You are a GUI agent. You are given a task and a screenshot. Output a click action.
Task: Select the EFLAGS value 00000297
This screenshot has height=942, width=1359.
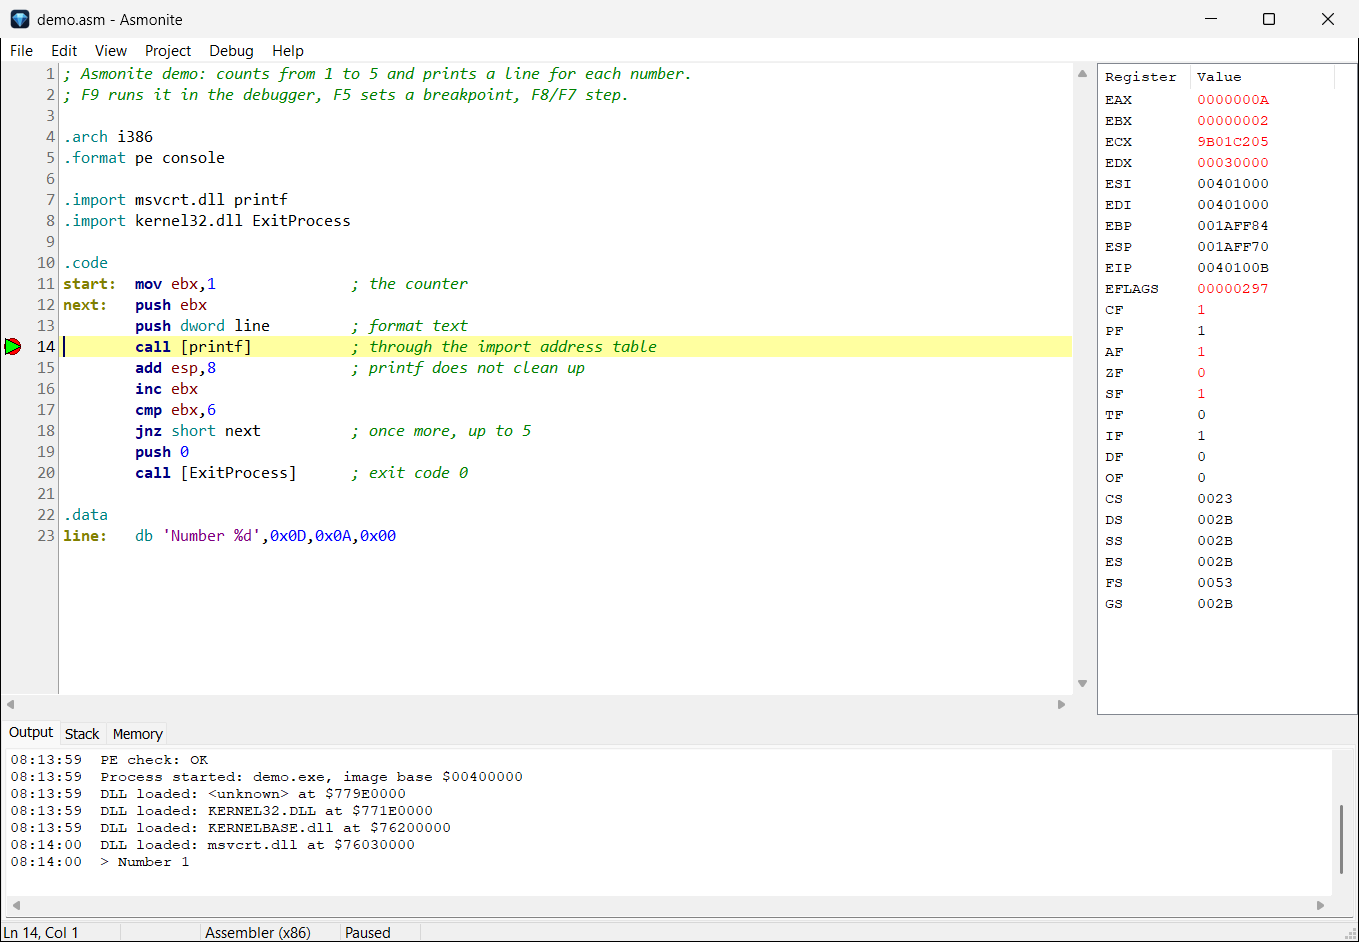click(1233, 289)
